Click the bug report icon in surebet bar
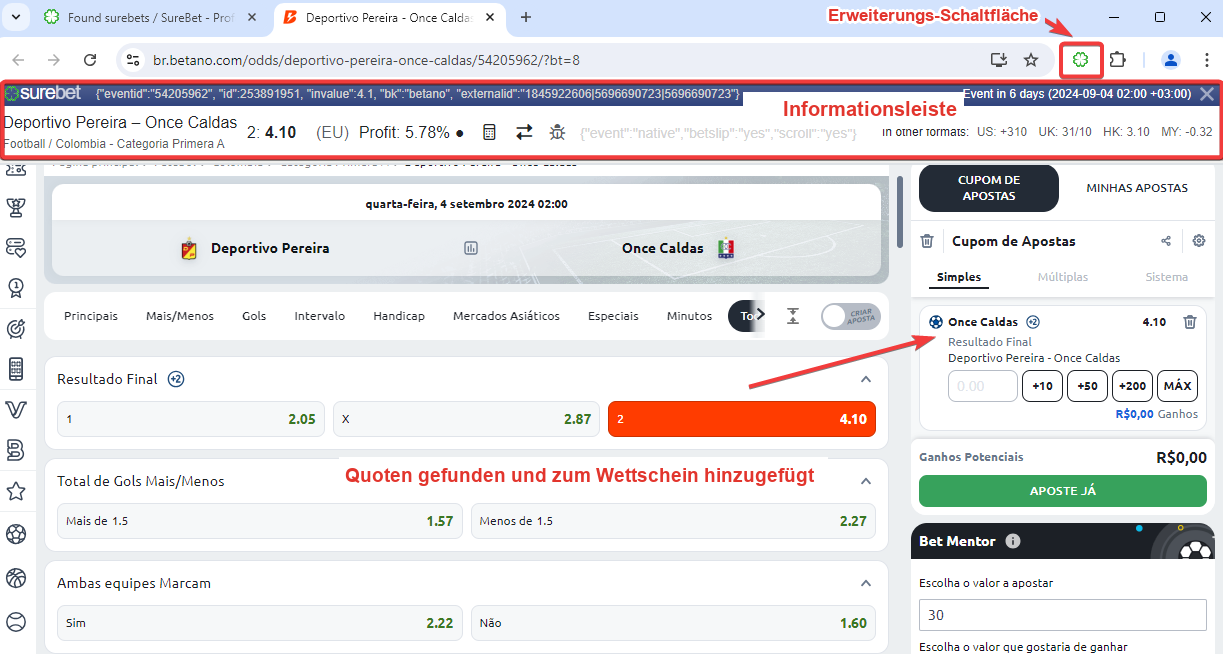1223x654 pixels. [557, 132]
